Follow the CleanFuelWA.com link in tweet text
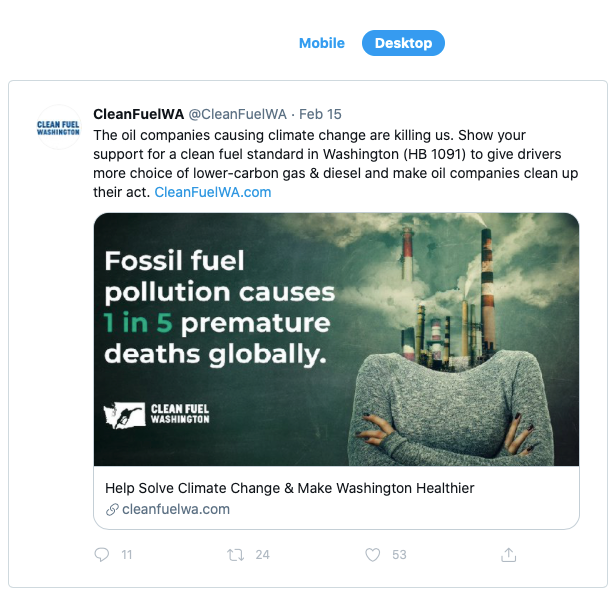The image size is (612, 594). (x=213, y=192)
